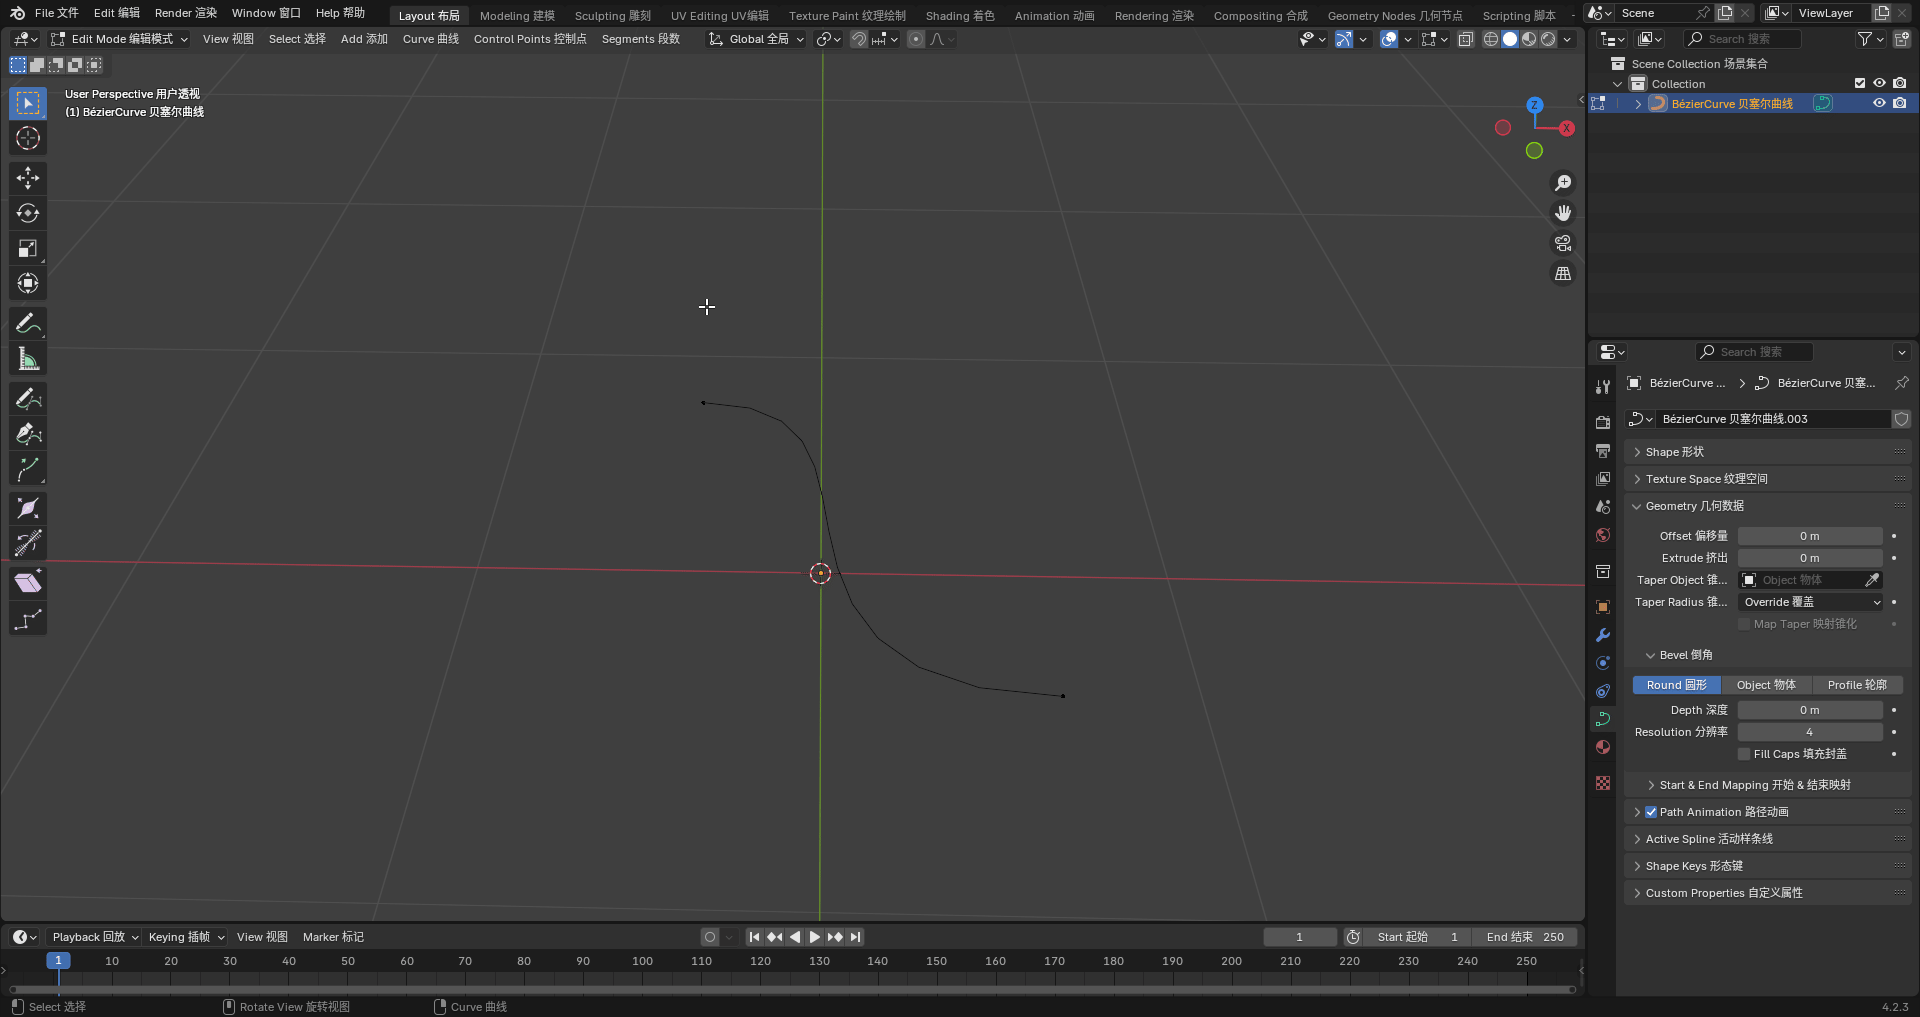Switch to Shading workspace tab

click(x=960, y=15)
